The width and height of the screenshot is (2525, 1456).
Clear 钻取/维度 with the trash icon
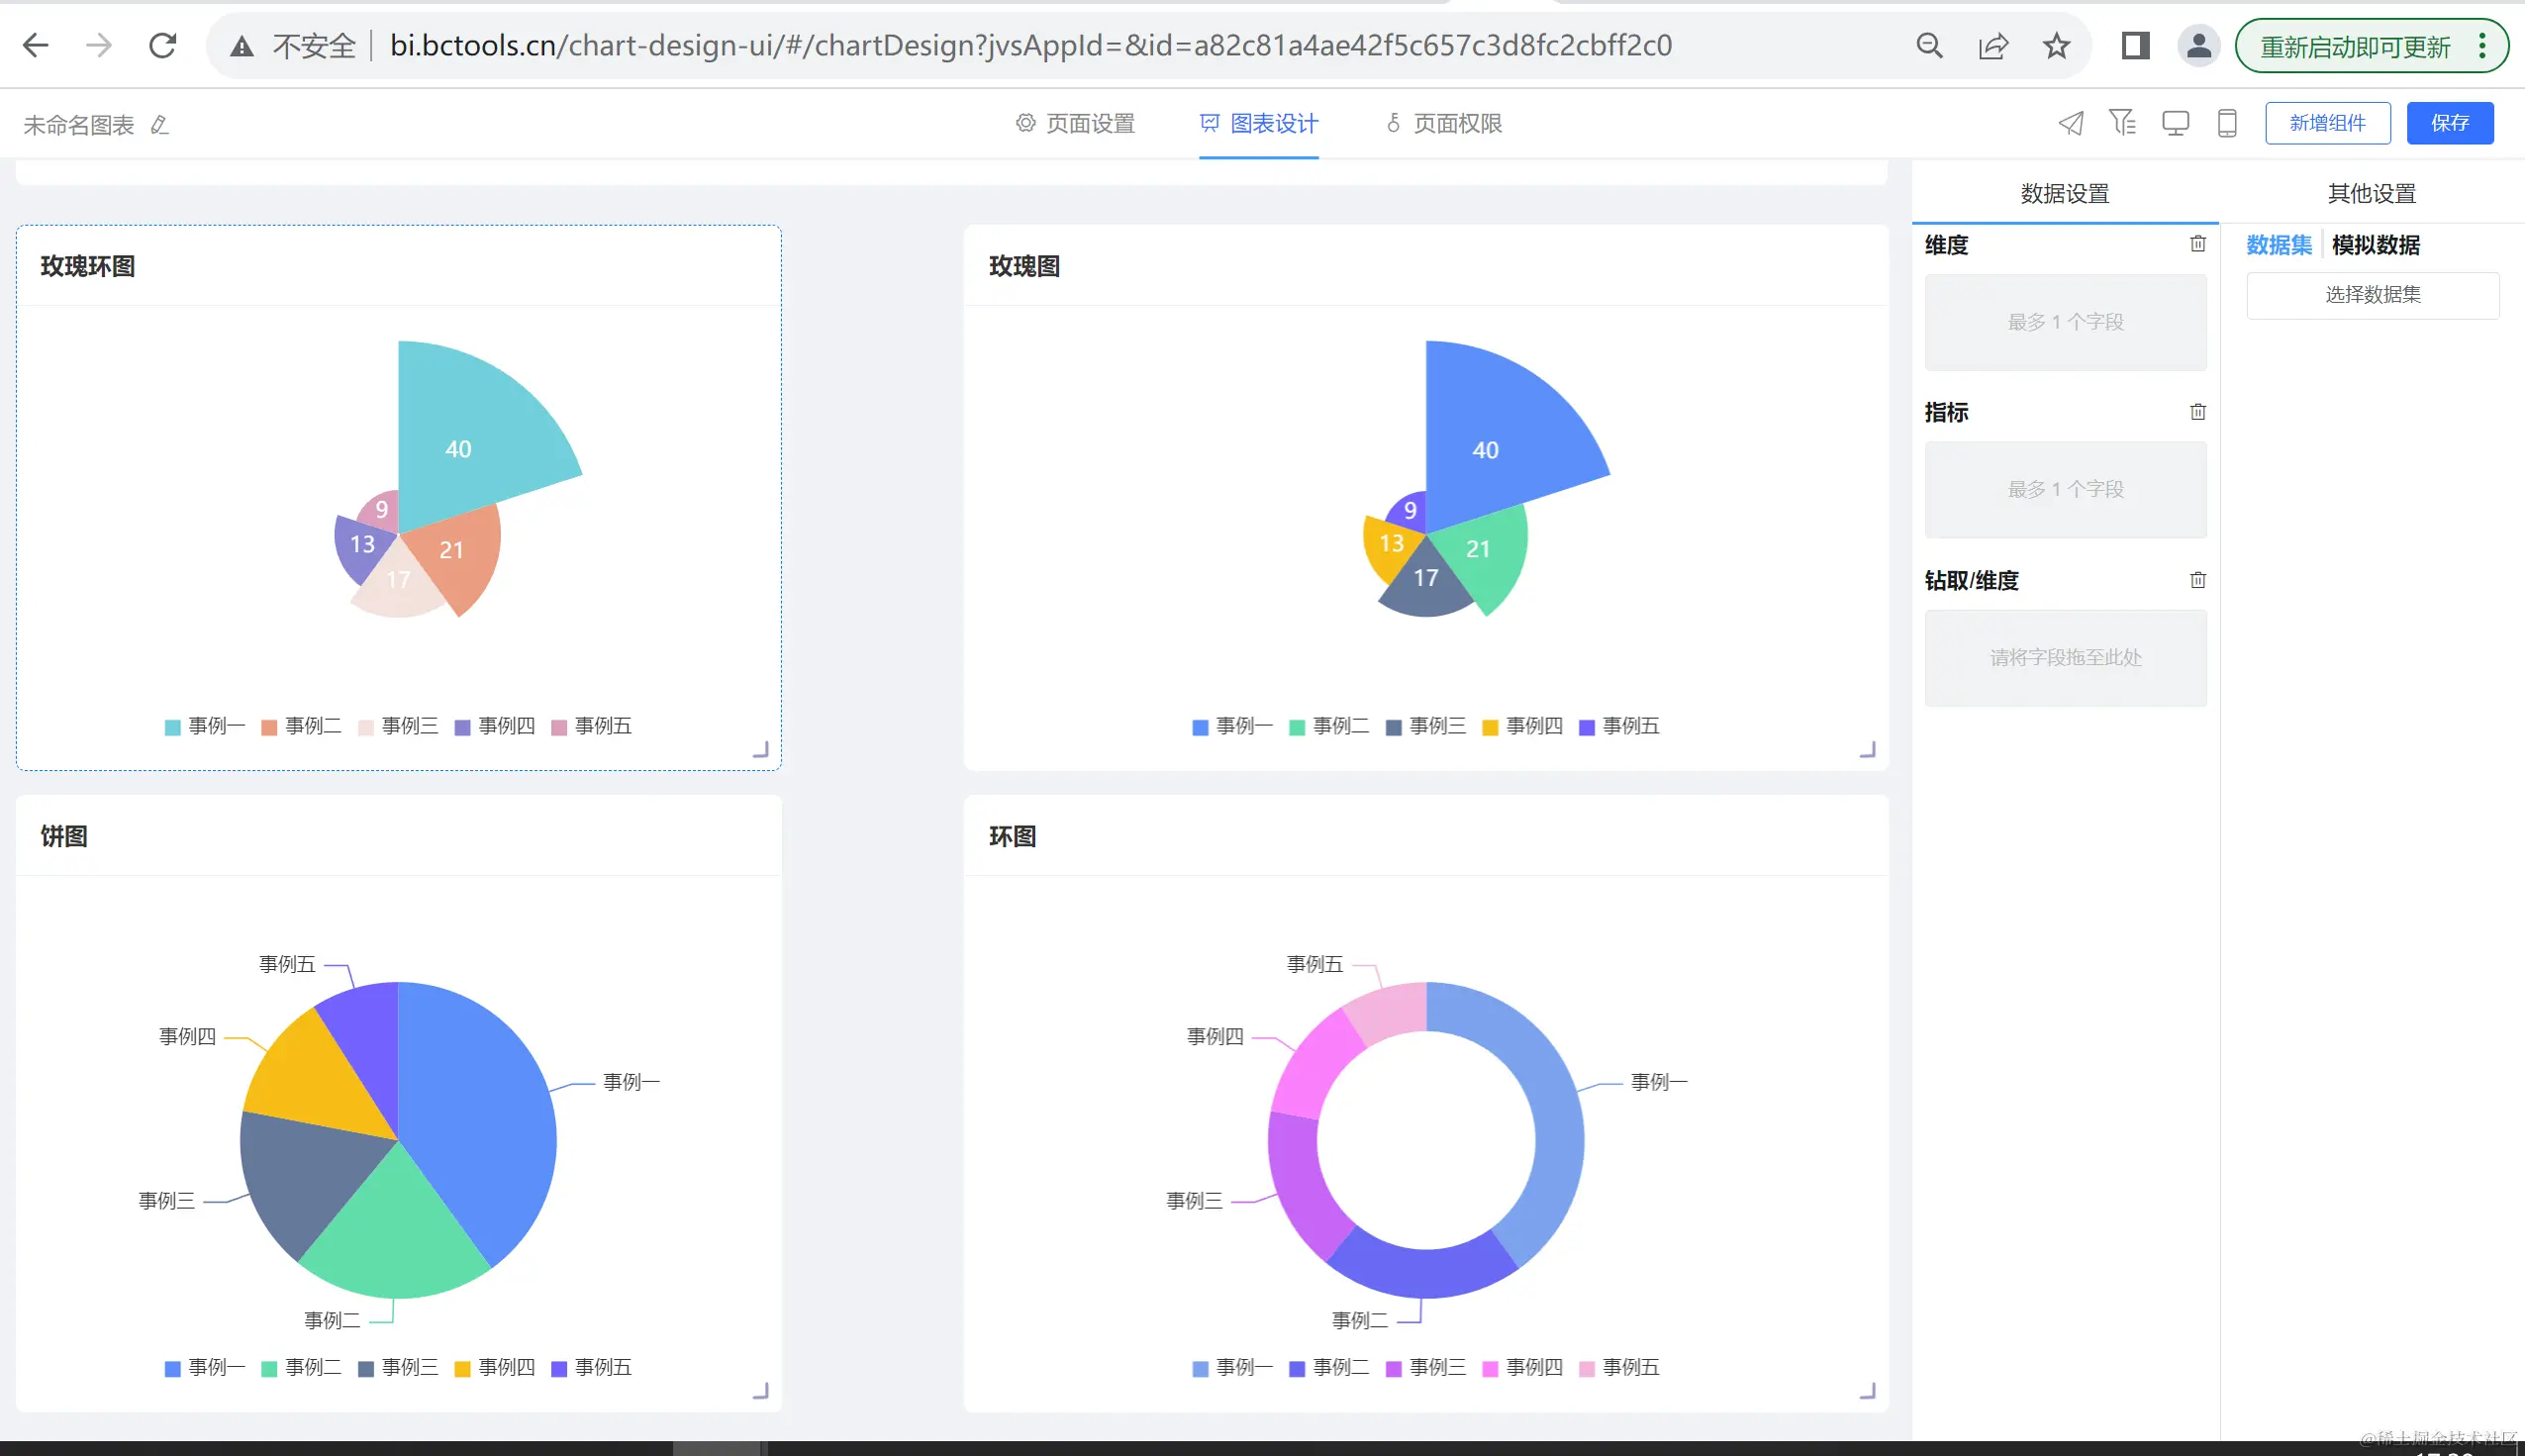pos(2197,580)
